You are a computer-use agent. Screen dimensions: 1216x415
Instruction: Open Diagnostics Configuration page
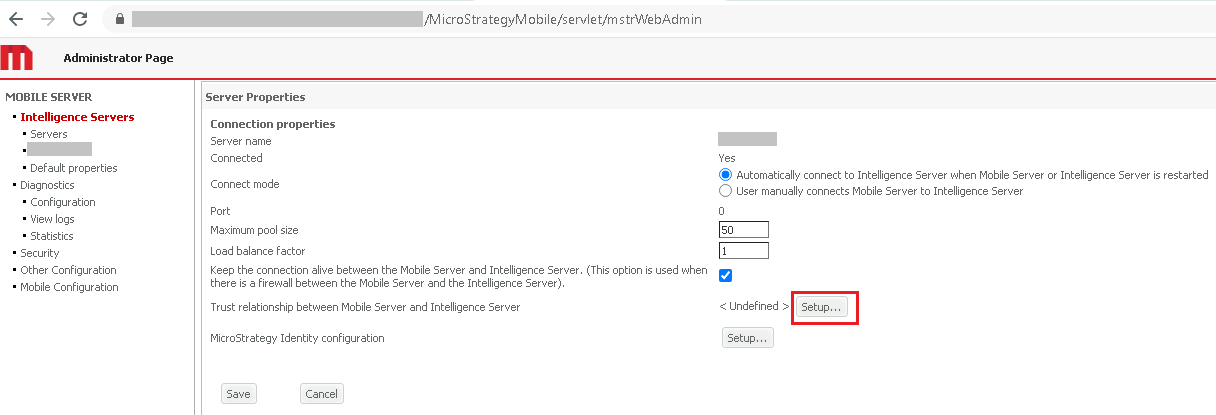pyautogui.click(x=63, y=202)
